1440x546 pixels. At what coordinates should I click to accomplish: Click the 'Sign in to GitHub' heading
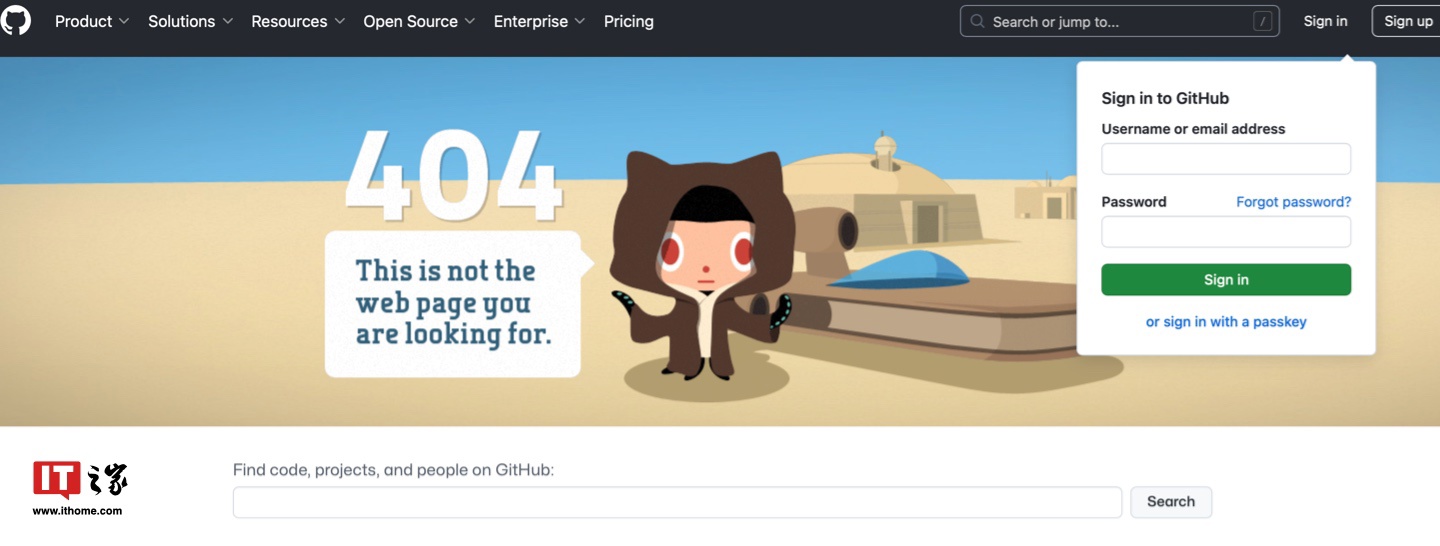pyautogui.click(x=1165, y=98)
